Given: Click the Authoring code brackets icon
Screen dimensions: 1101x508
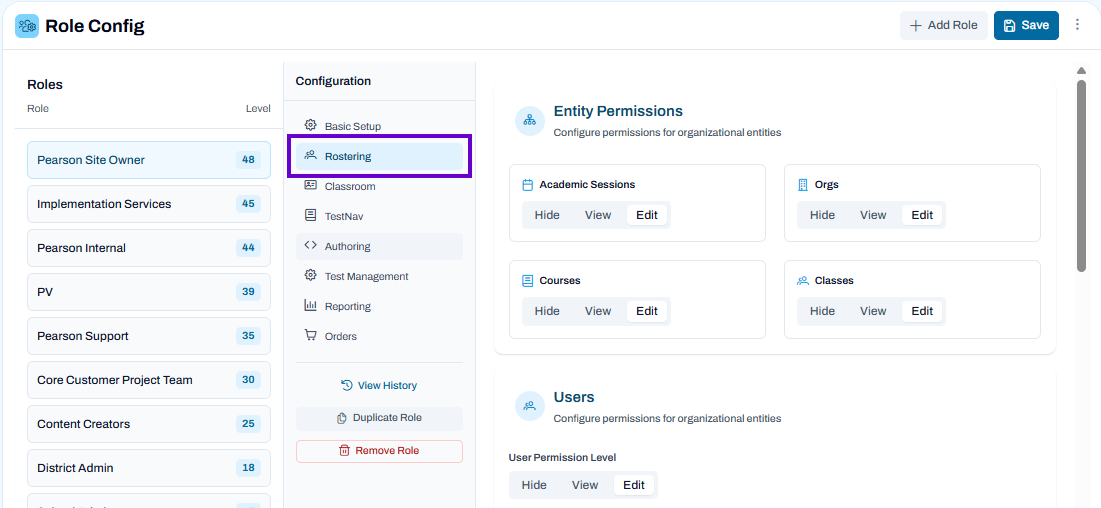Looking at the screenshot, I should (310, 246).
